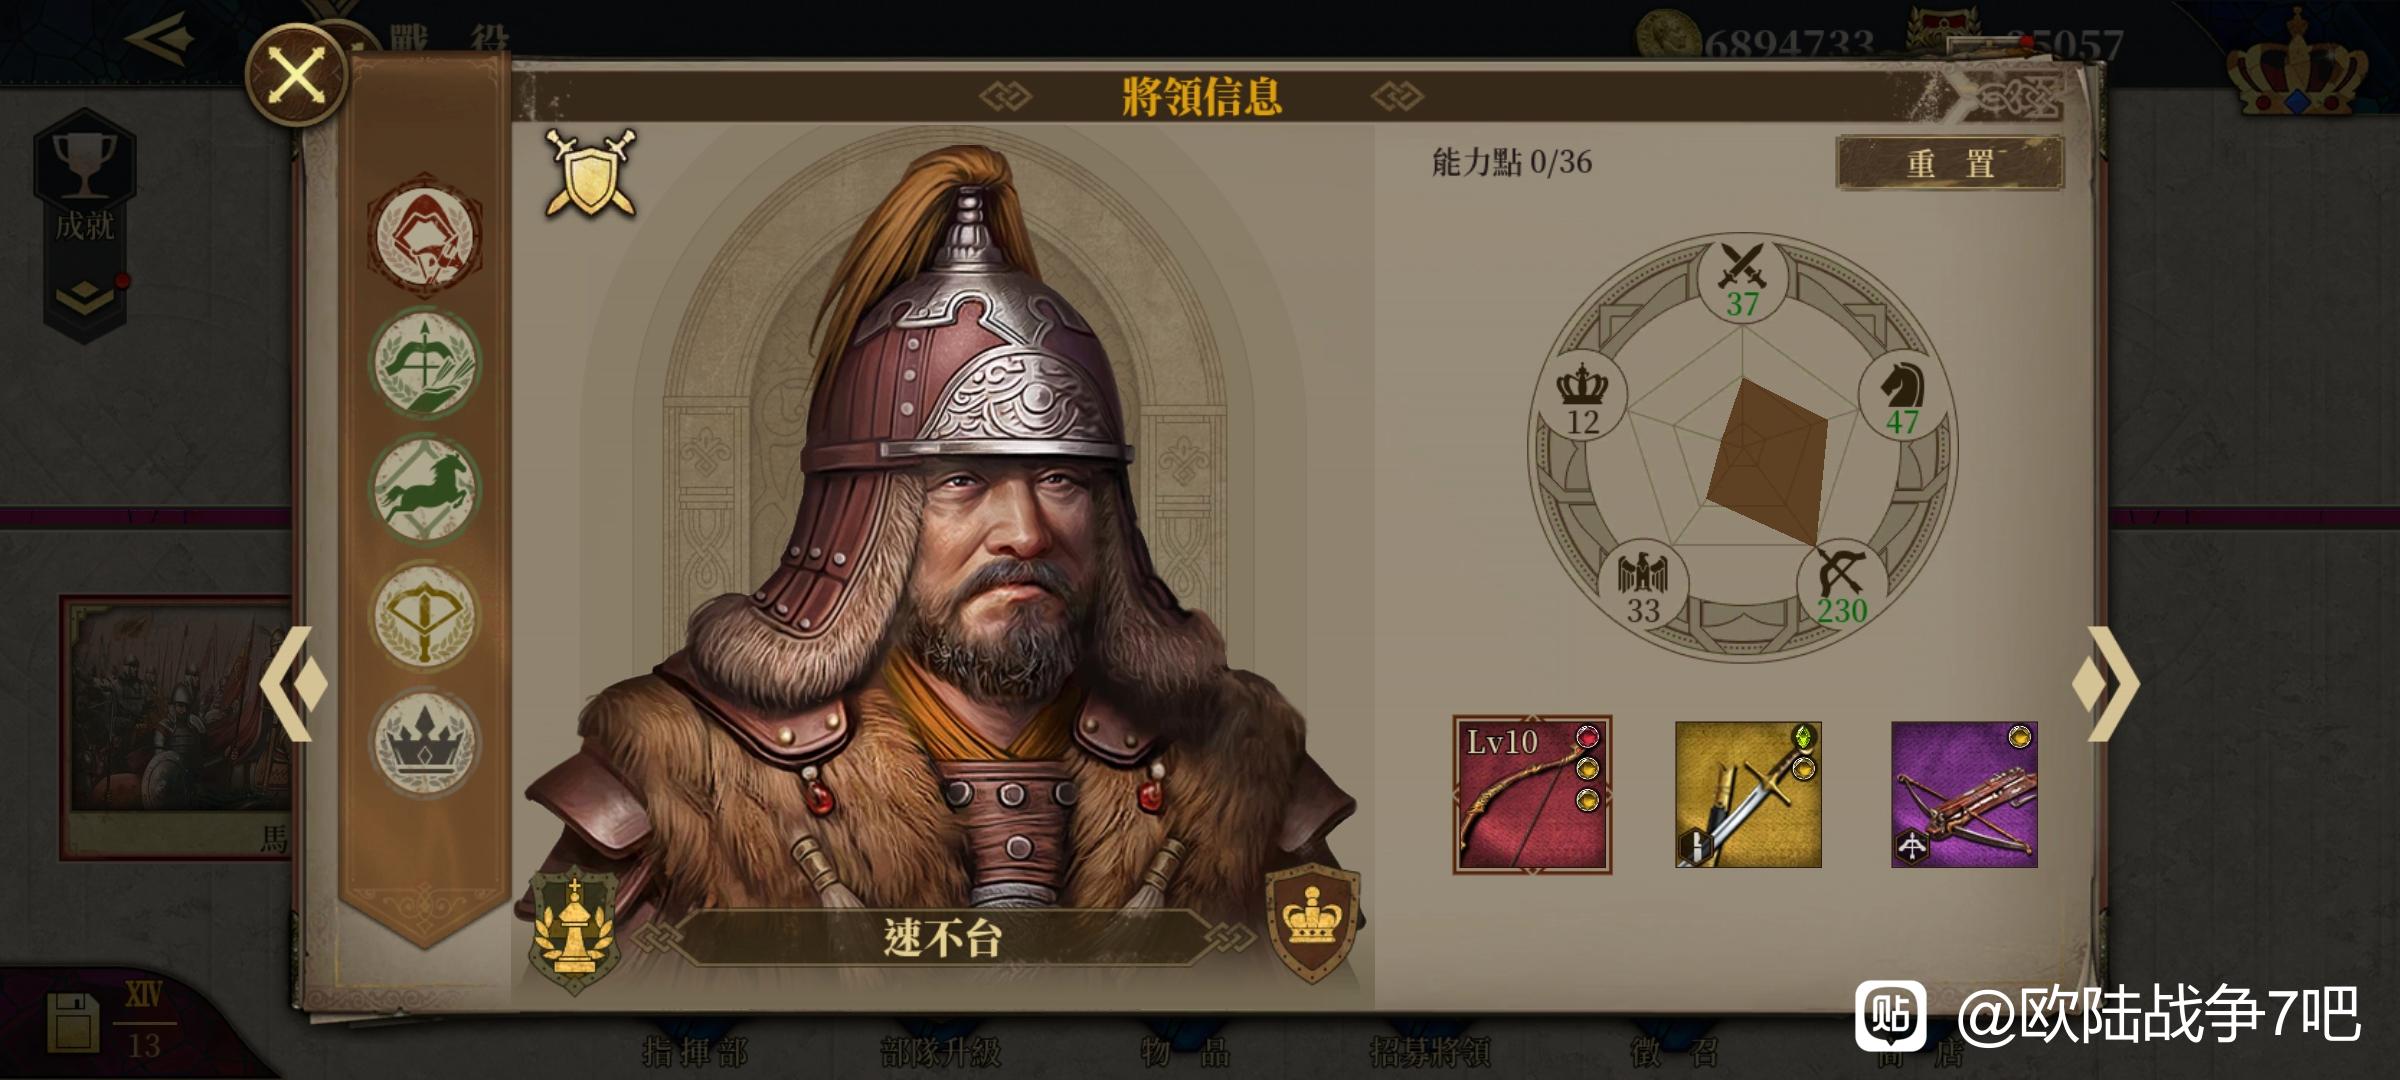Open the purple crossbow equipment slot
This screenshot has width=2400, height=1080.
pyautogui.click(x=1964, y=795)
